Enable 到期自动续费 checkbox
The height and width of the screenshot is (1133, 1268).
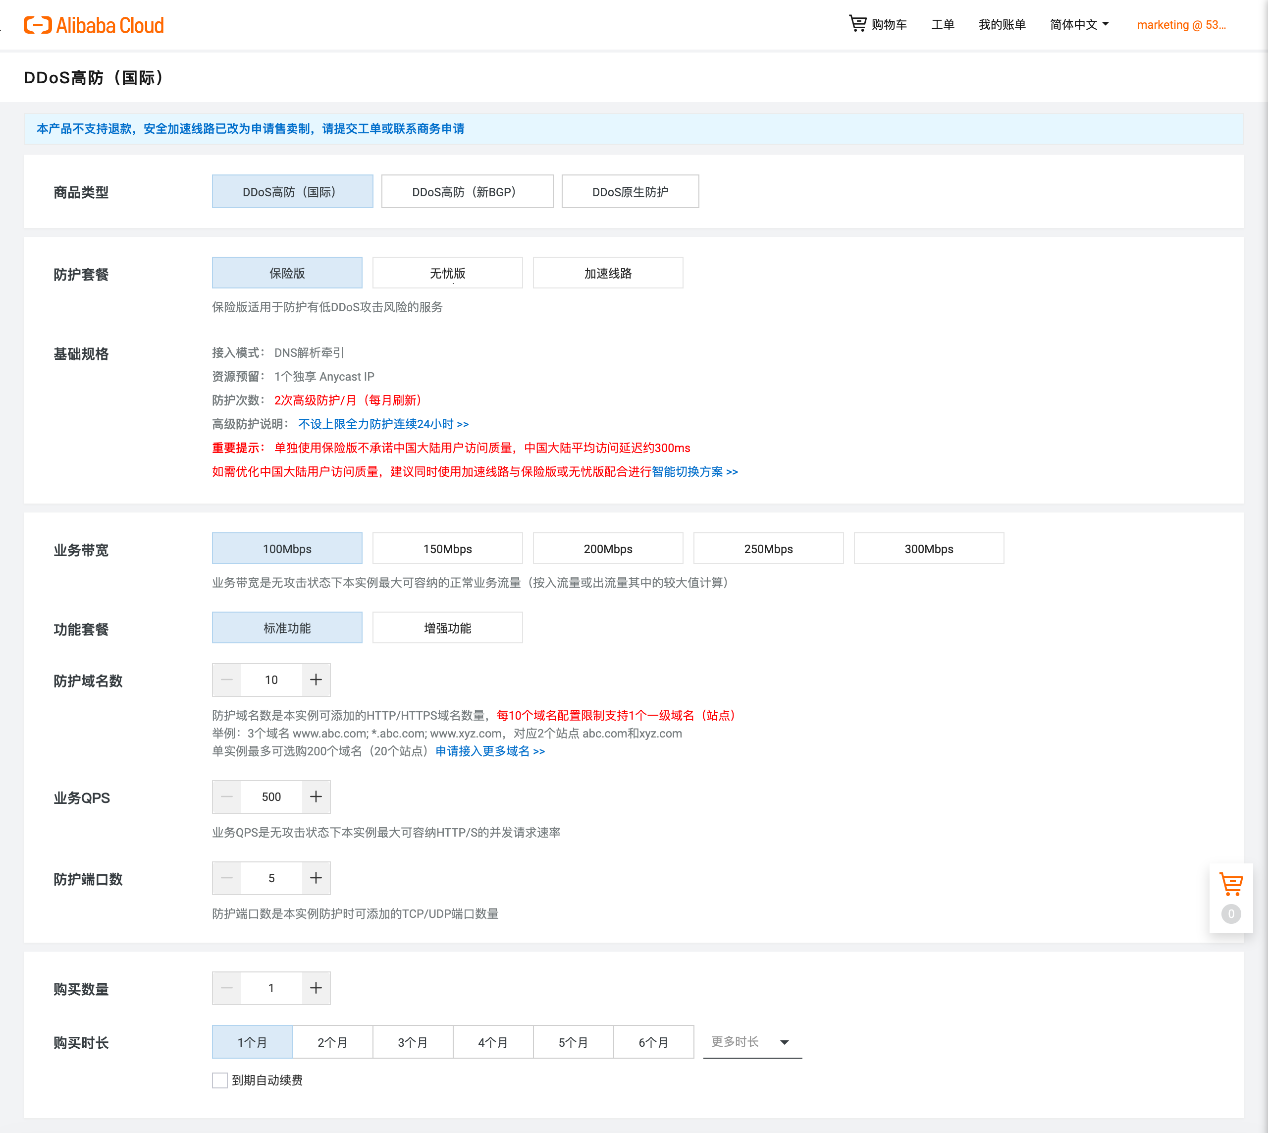pyautogui.click(x=220, y=1080)
